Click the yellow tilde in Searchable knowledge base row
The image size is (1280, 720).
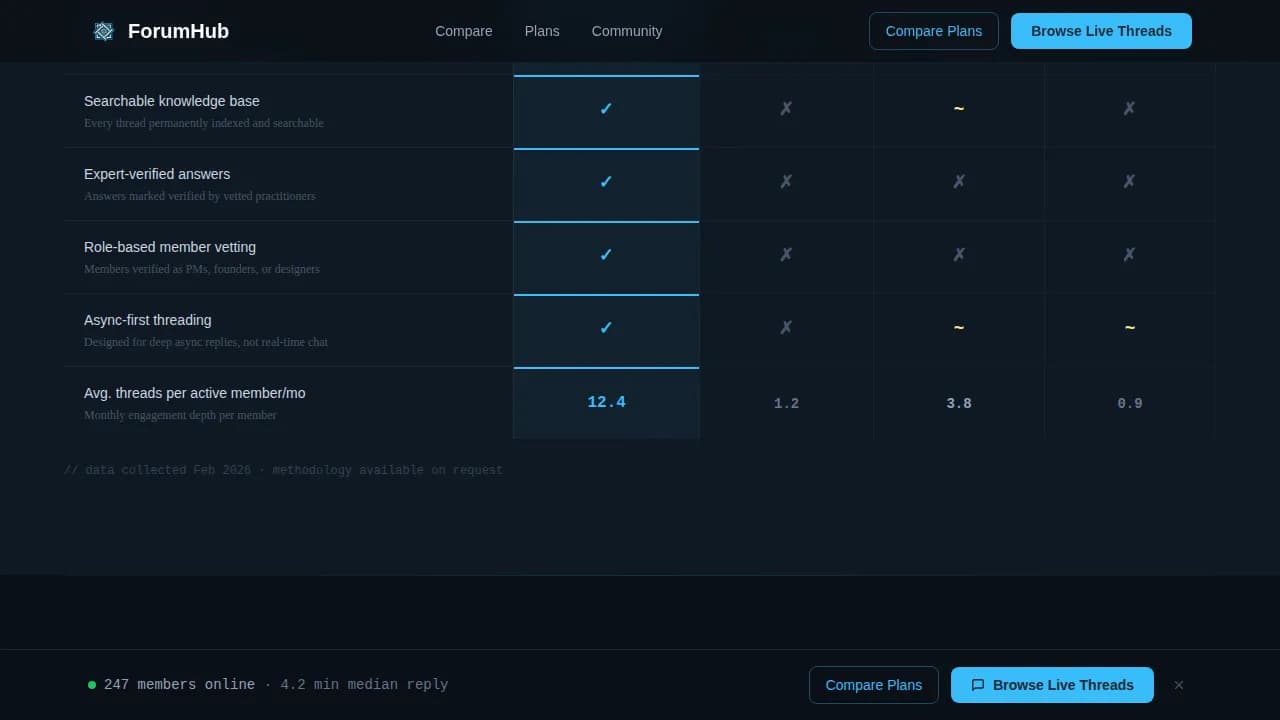pos(958,108)
